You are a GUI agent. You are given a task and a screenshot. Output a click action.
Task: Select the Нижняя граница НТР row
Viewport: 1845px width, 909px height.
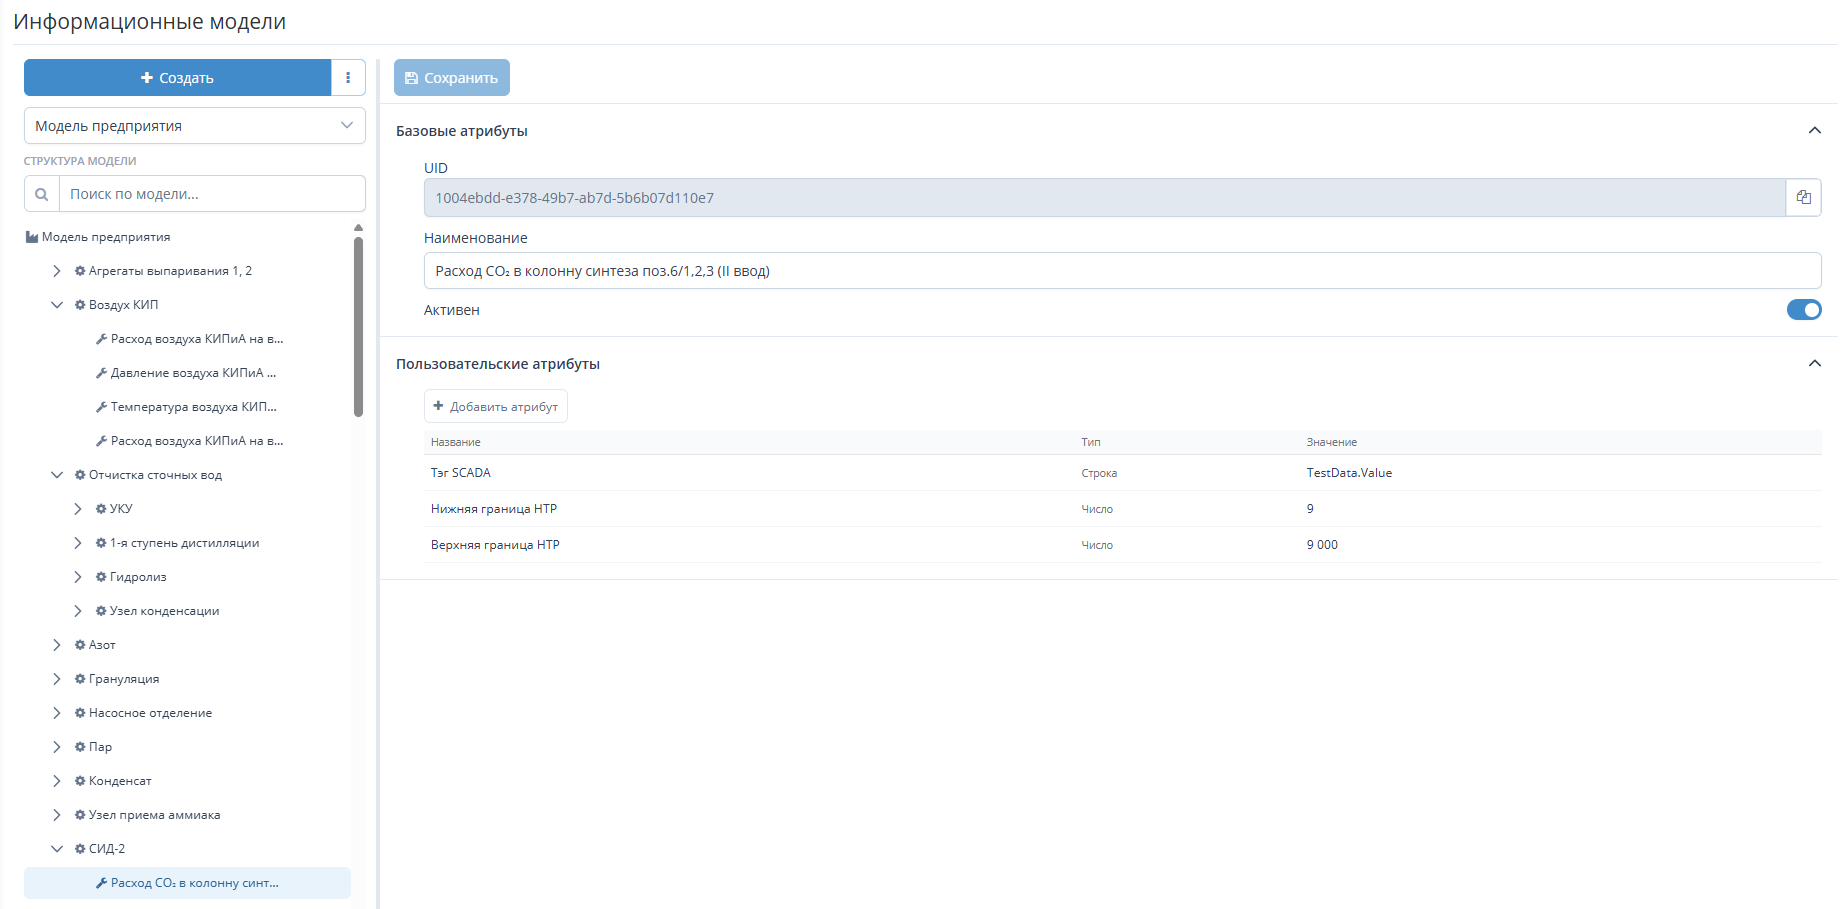pos(1122,509)
